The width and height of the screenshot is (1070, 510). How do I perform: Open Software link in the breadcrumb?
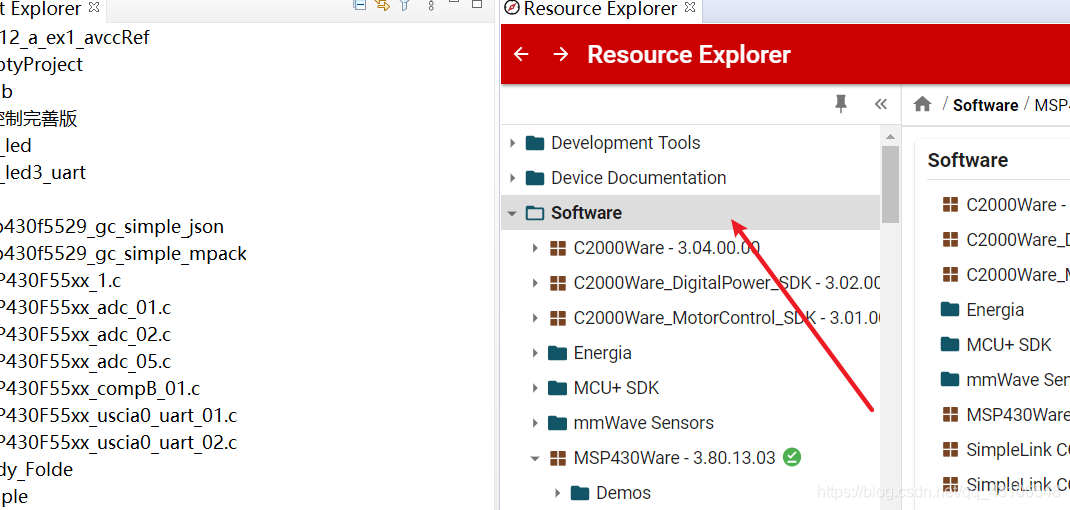[x=985, y=105]
